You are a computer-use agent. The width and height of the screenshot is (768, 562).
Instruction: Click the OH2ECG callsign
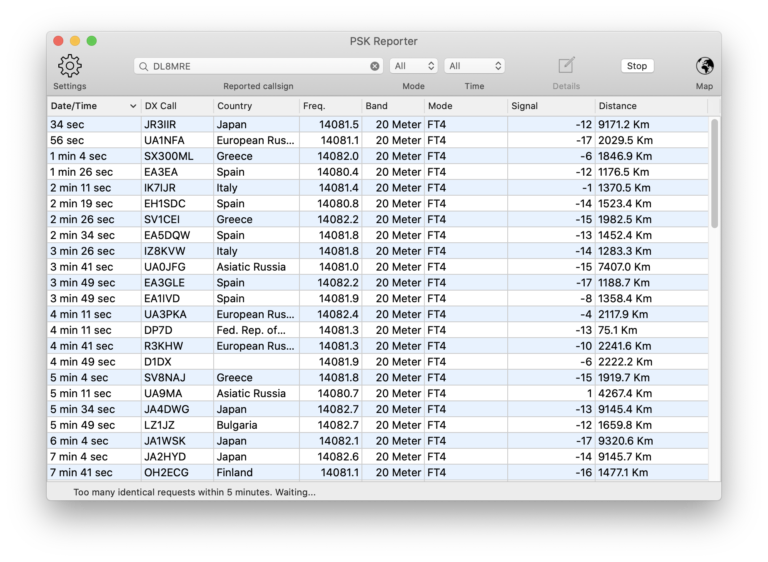(166, 473)
